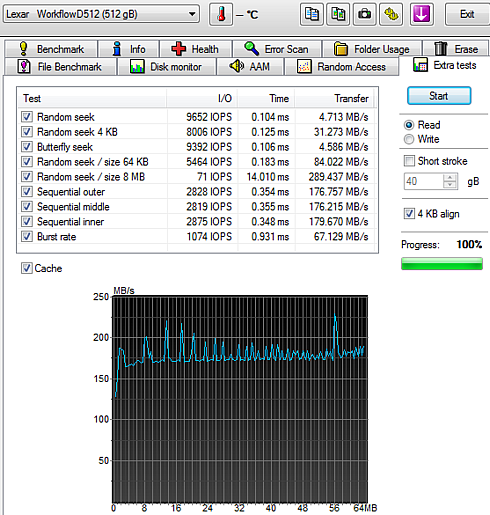Open the Health tab with red cross icon

click(x=195, y=49)
